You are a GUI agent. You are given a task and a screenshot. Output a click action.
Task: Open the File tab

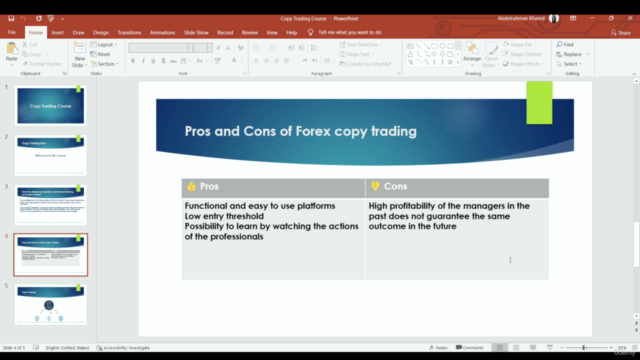coord(12,32)
